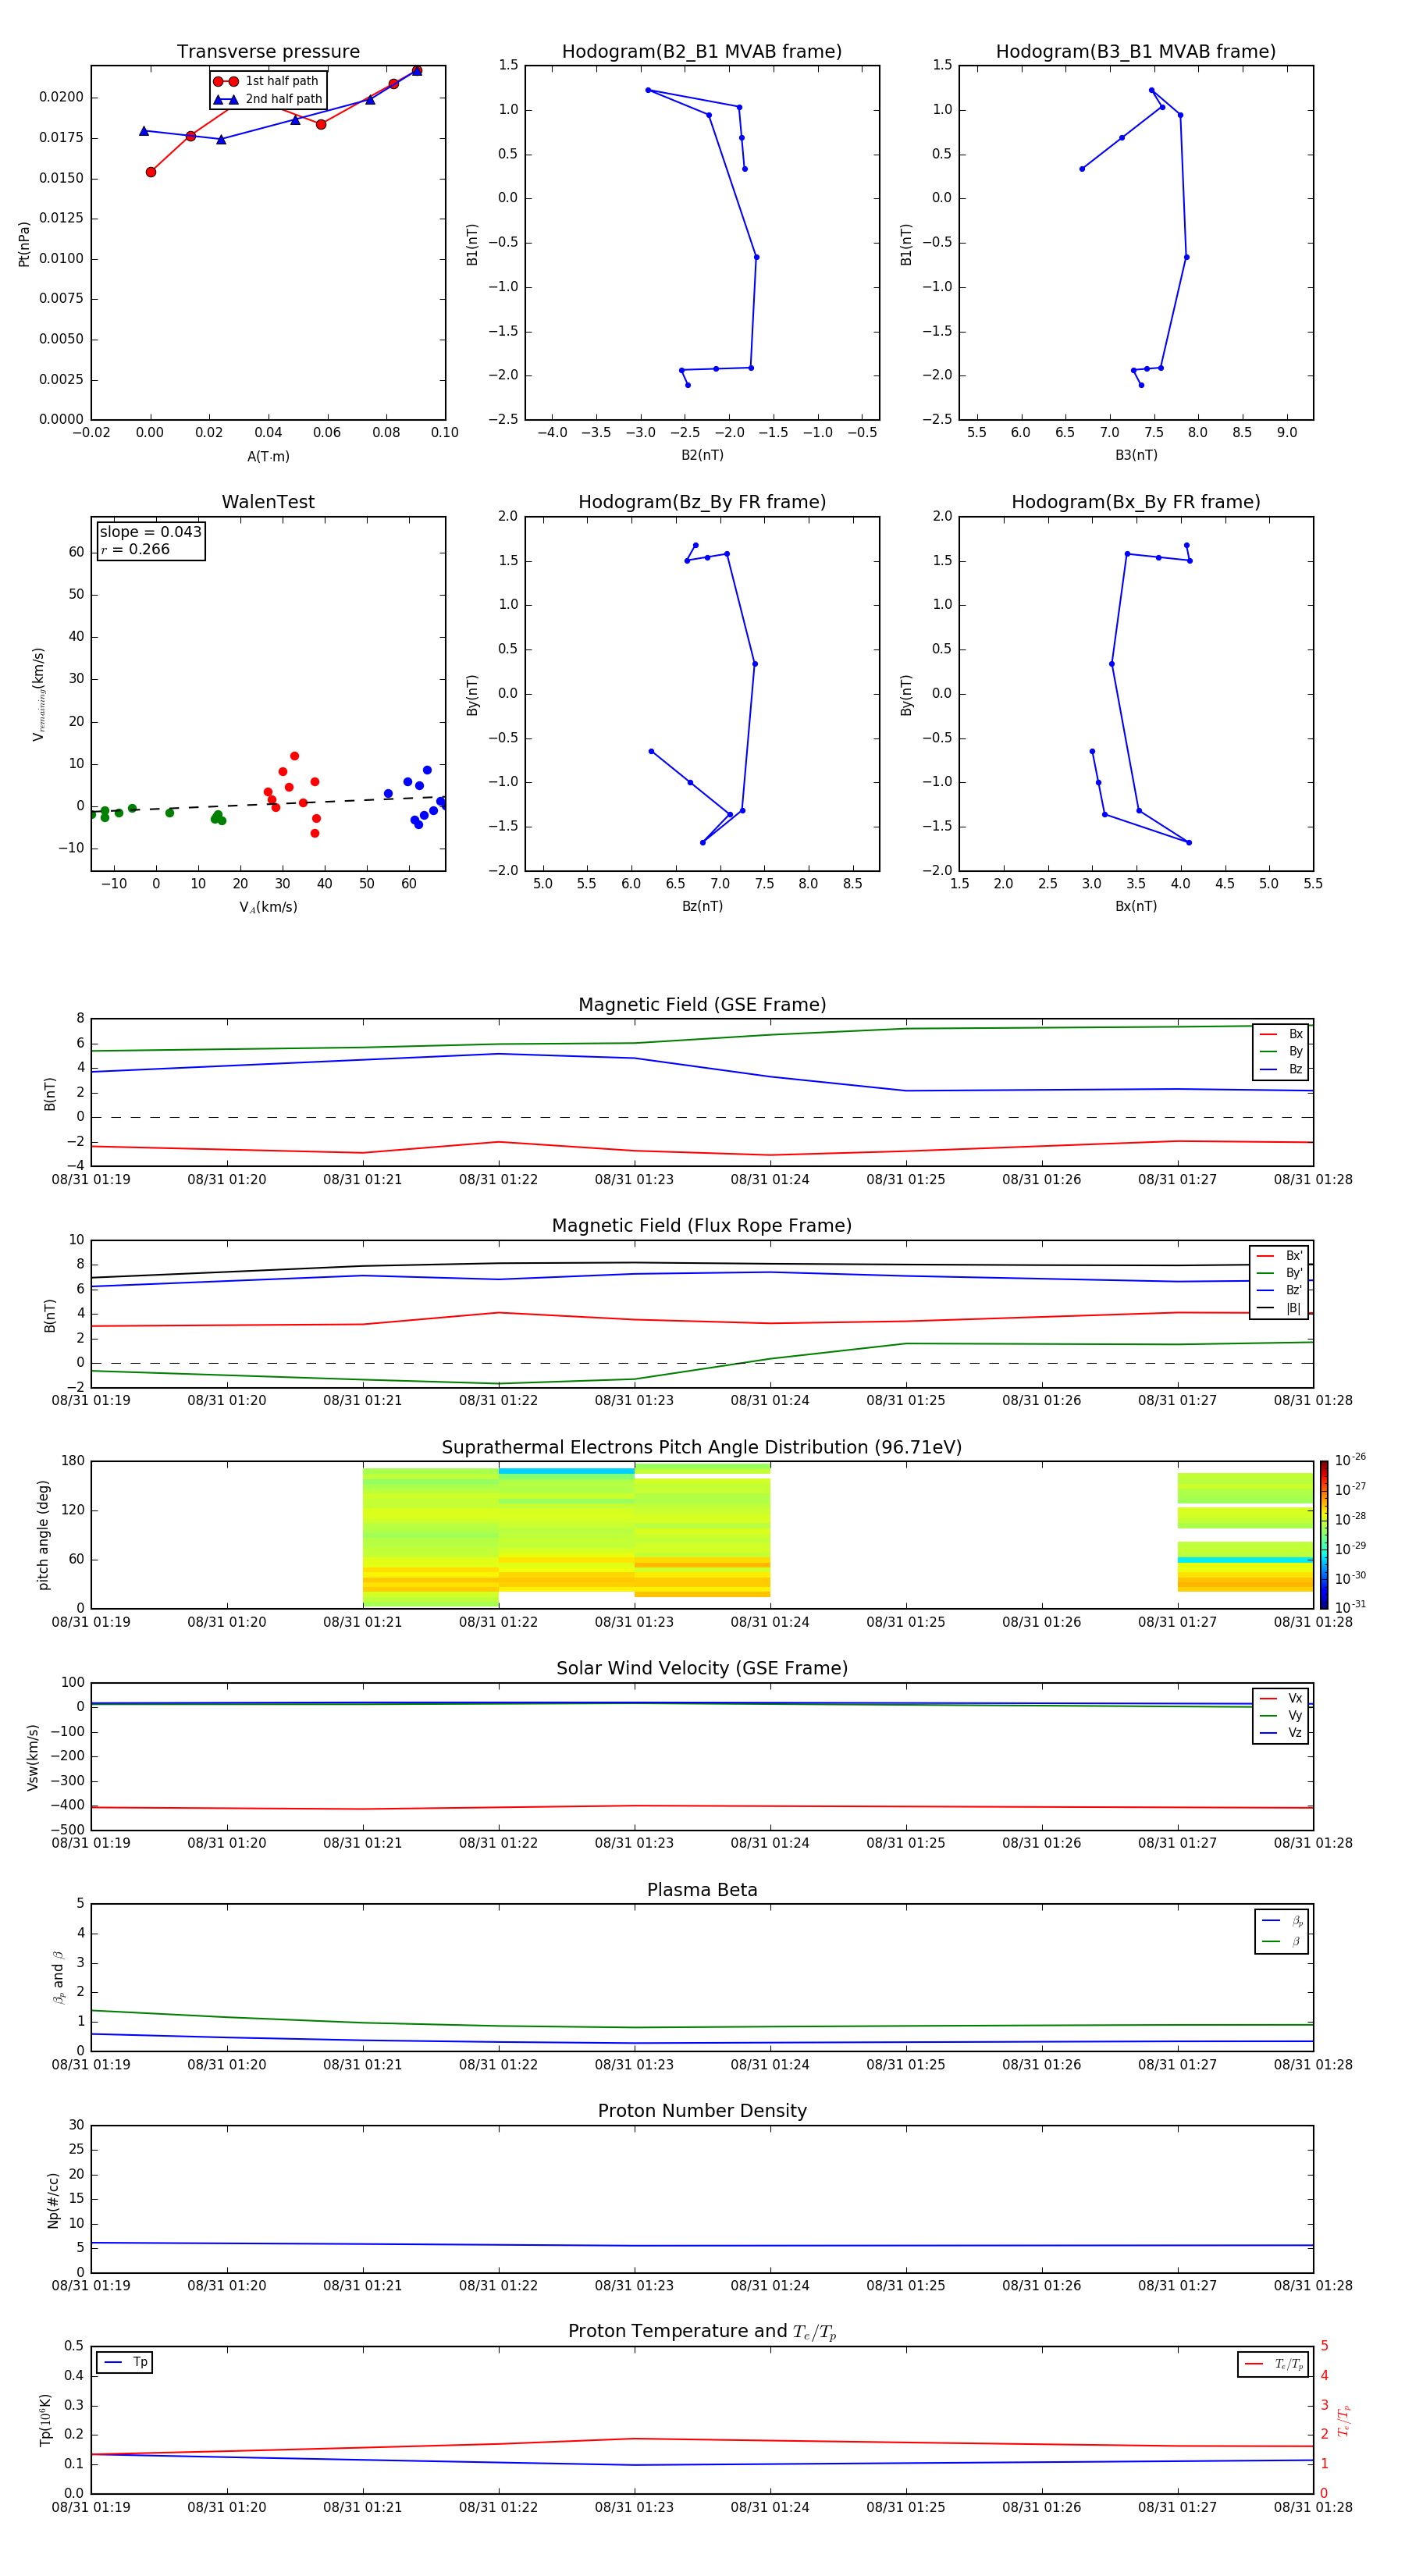This screenshot has height=2576, width=1405.
Task: Click the red Te/Tp right-axis label
Action: pos(1345,2420)
